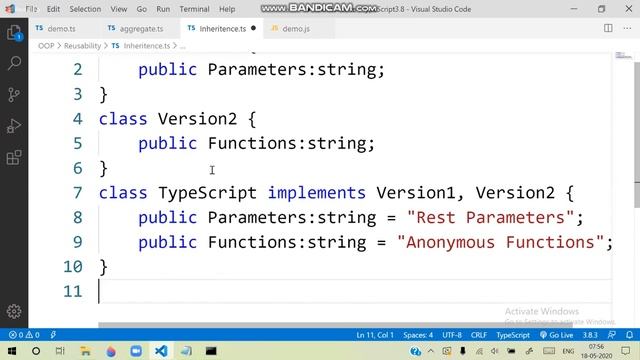Viewport: 640px width, 360px height.
Task: Click the breadcrumb ellipsis symbol
Action: coord(182,47)
